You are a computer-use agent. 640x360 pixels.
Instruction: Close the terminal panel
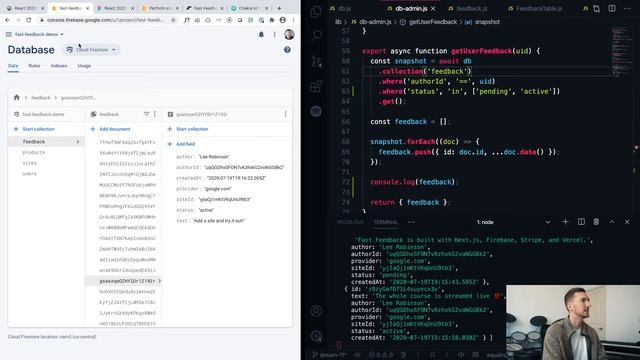627,222
